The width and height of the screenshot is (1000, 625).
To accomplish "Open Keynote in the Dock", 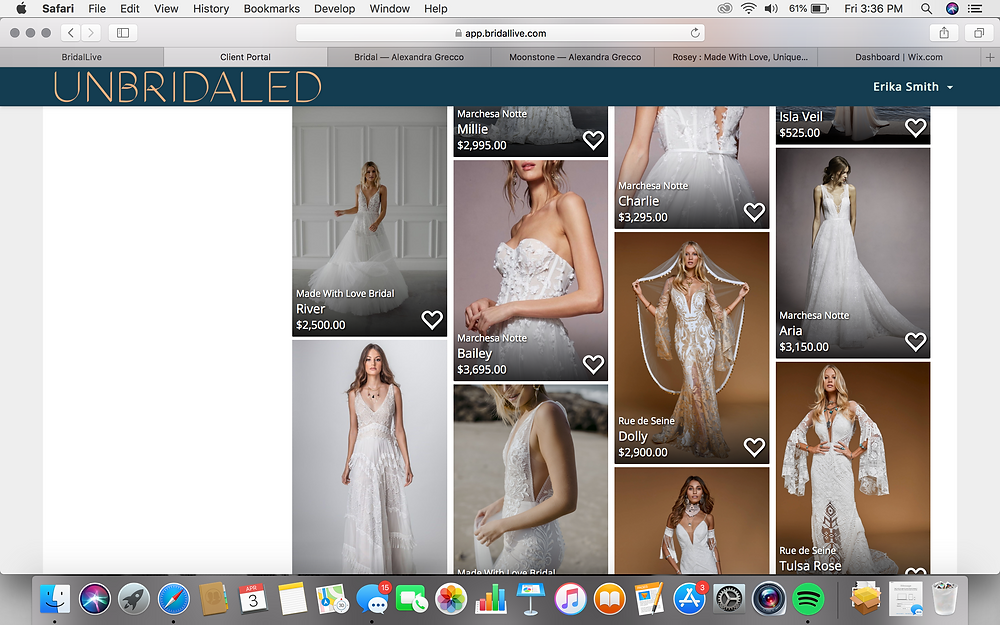I will pyautogui.click(x=530, y=599).
